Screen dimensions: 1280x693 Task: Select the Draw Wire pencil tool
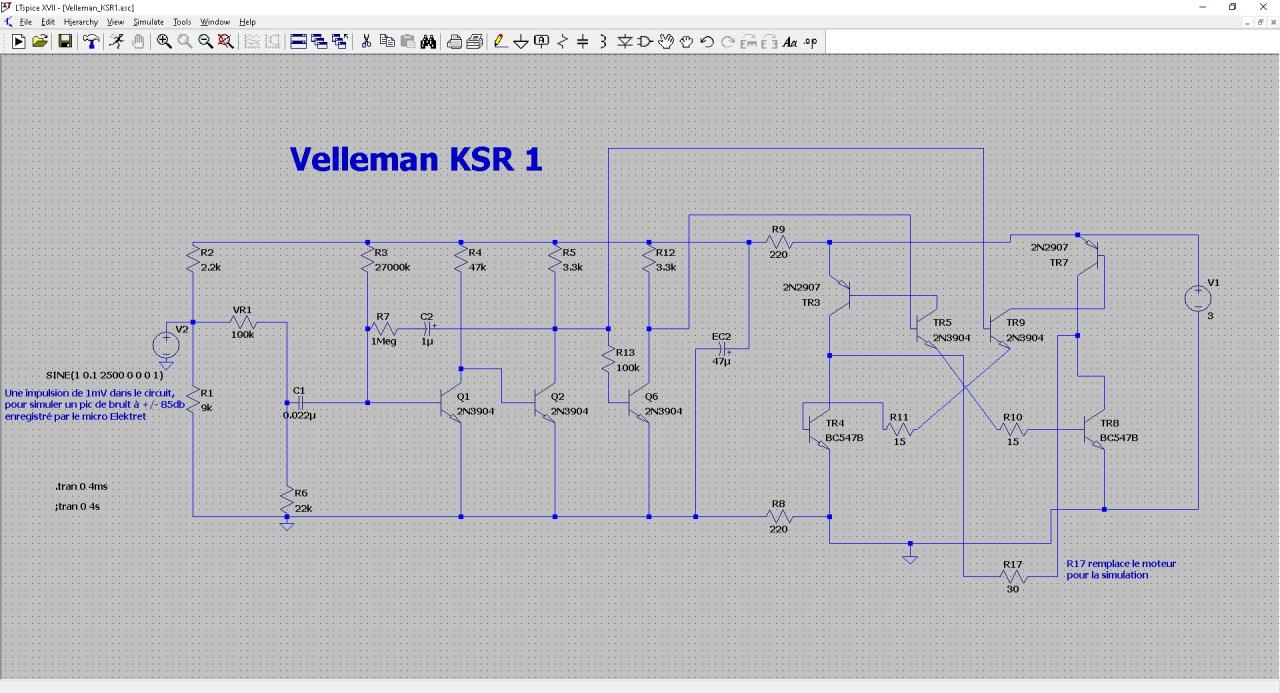coord(500,41)
